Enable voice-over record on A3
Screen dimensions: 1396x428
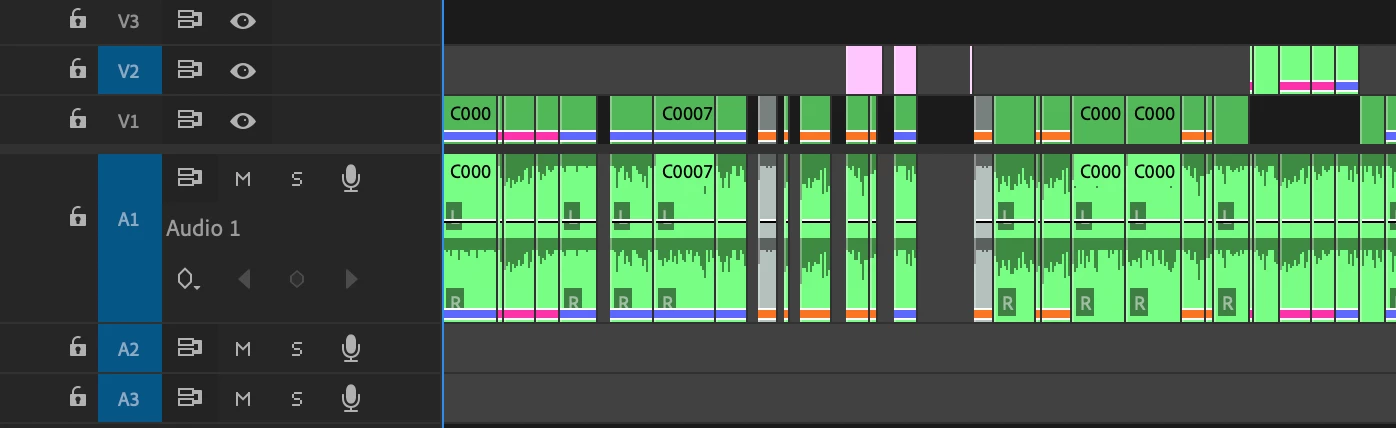tap(350, 399)
